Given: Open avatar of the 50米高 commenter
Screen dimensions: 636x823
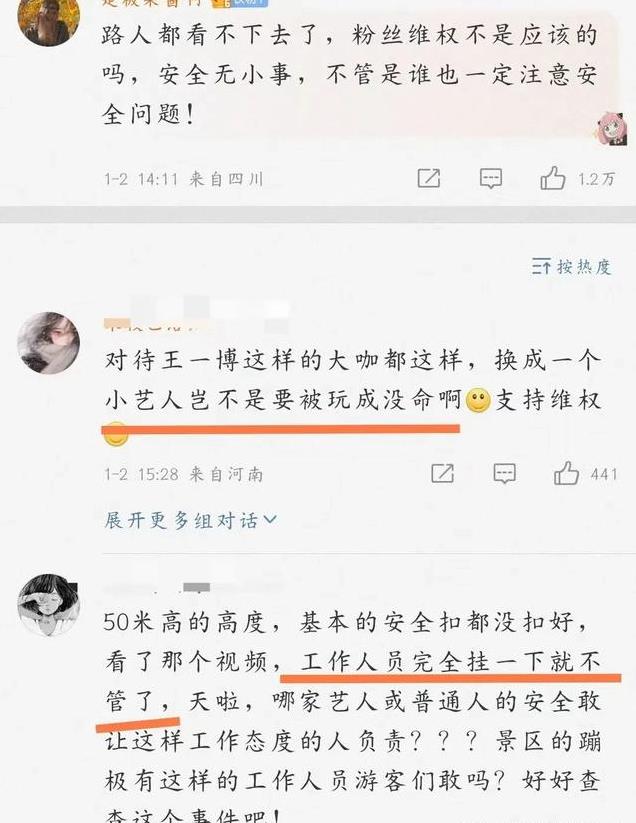Looking at the screenshot, I should [x=49, y=605].
